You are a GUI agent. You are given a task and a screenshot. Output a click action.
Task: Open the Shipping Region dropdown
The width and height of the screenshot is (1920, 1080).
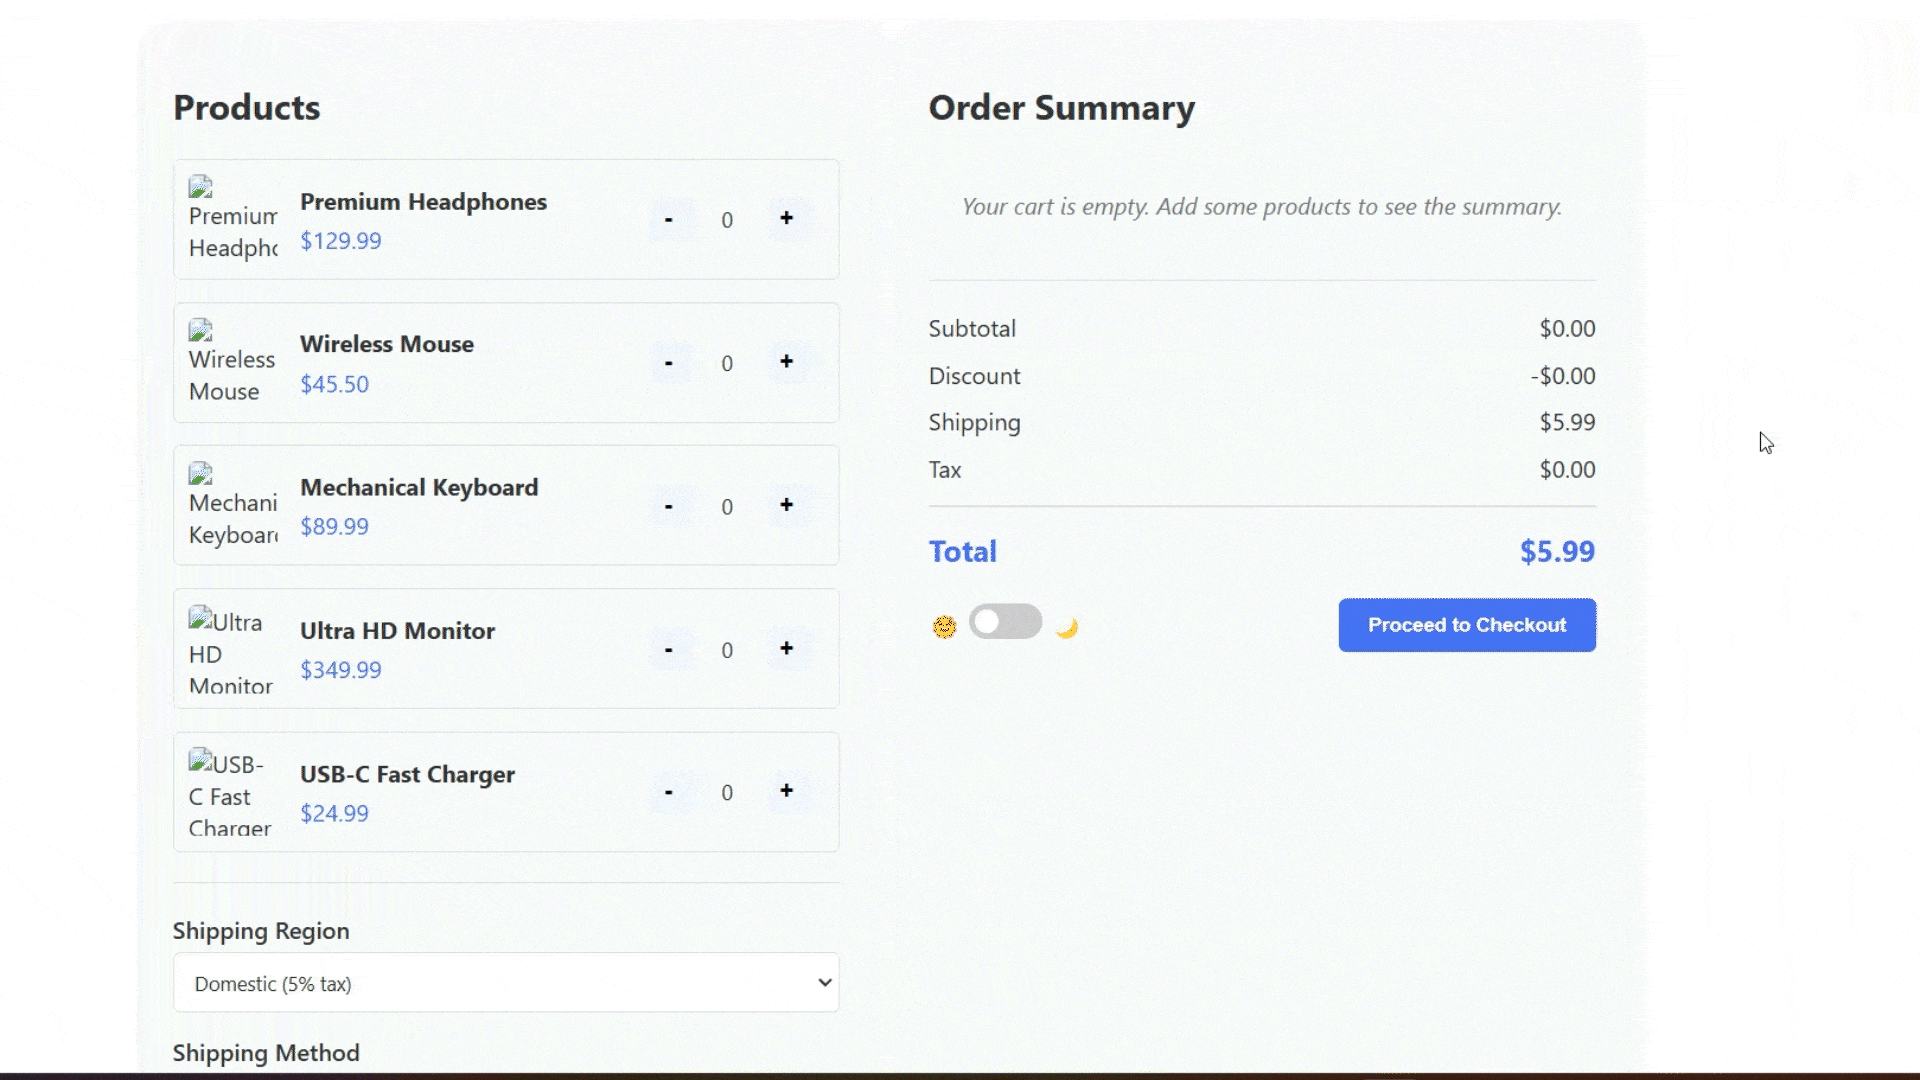tap(506, 983)
